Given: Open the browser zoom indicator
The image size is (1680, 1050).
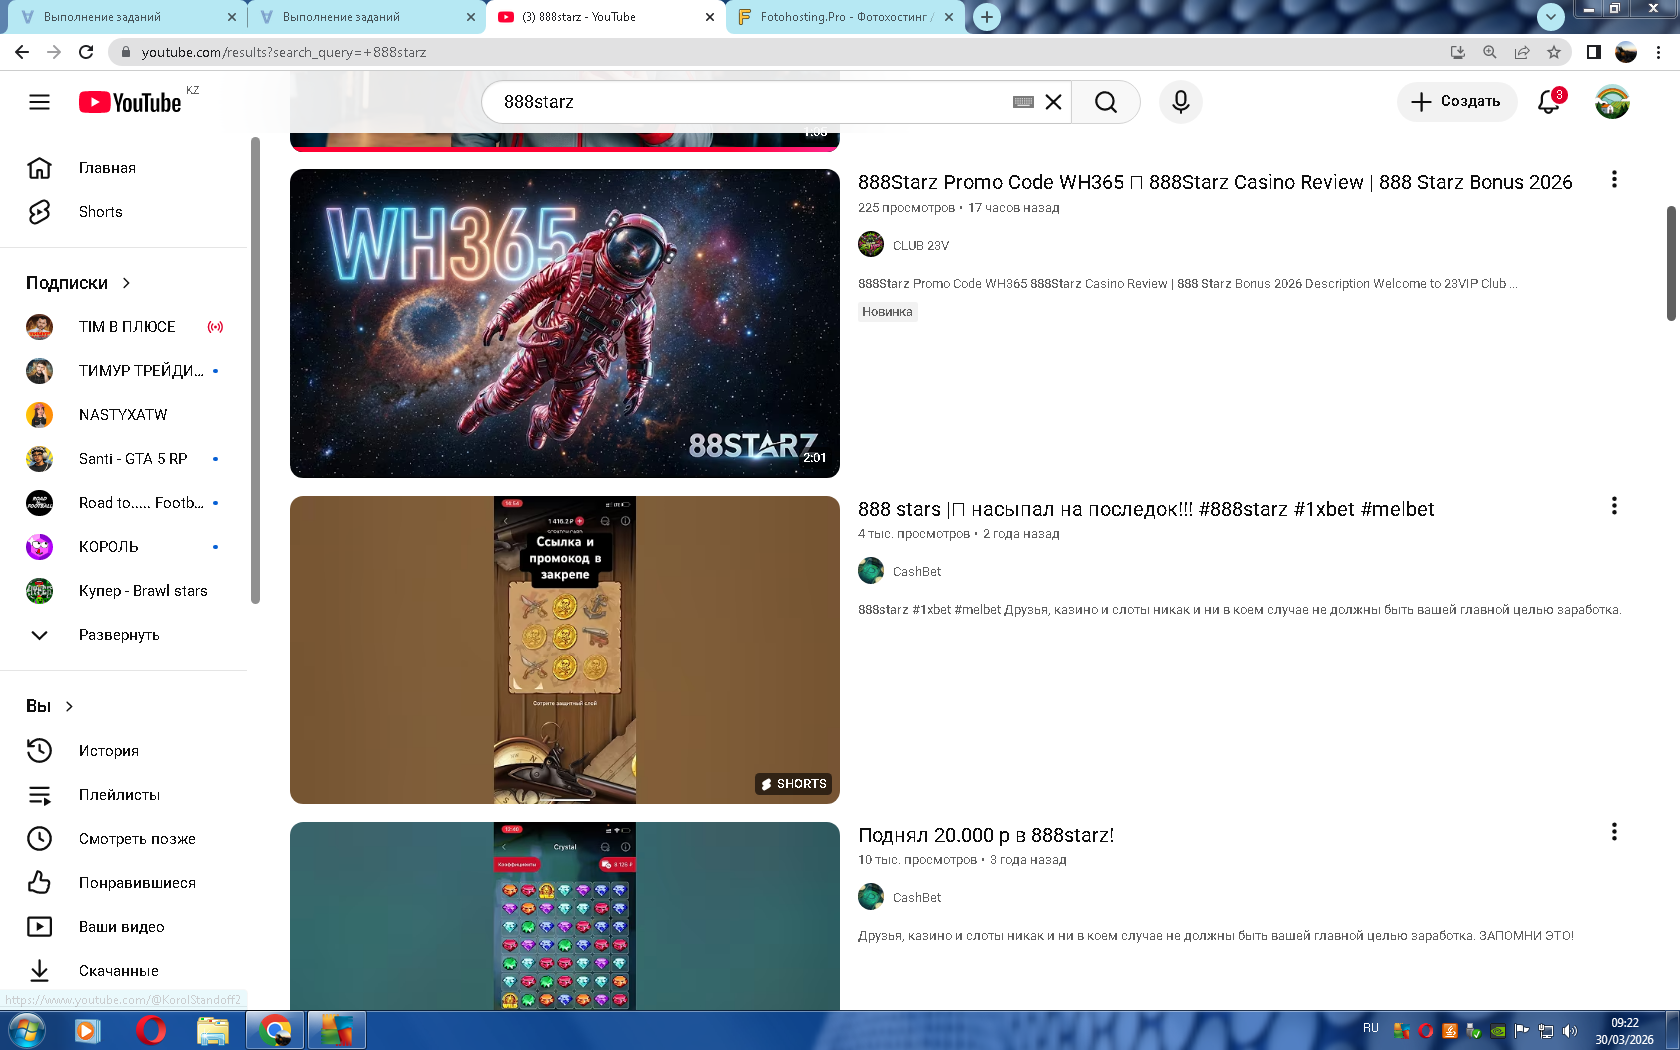Looking at the screenshot, I should click(1489, 52).
